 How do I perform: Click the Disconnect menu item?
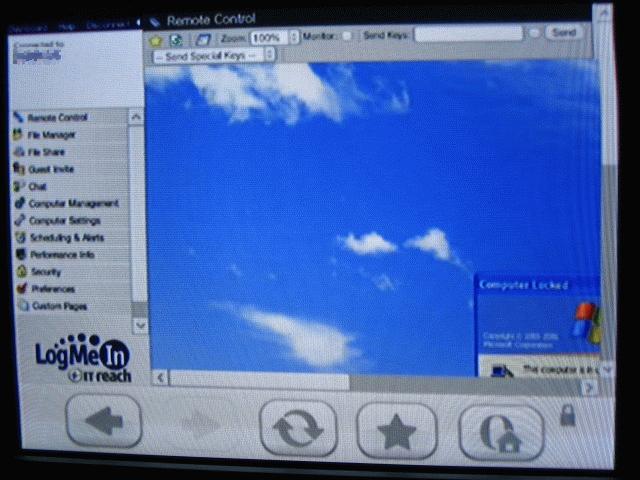107,25
